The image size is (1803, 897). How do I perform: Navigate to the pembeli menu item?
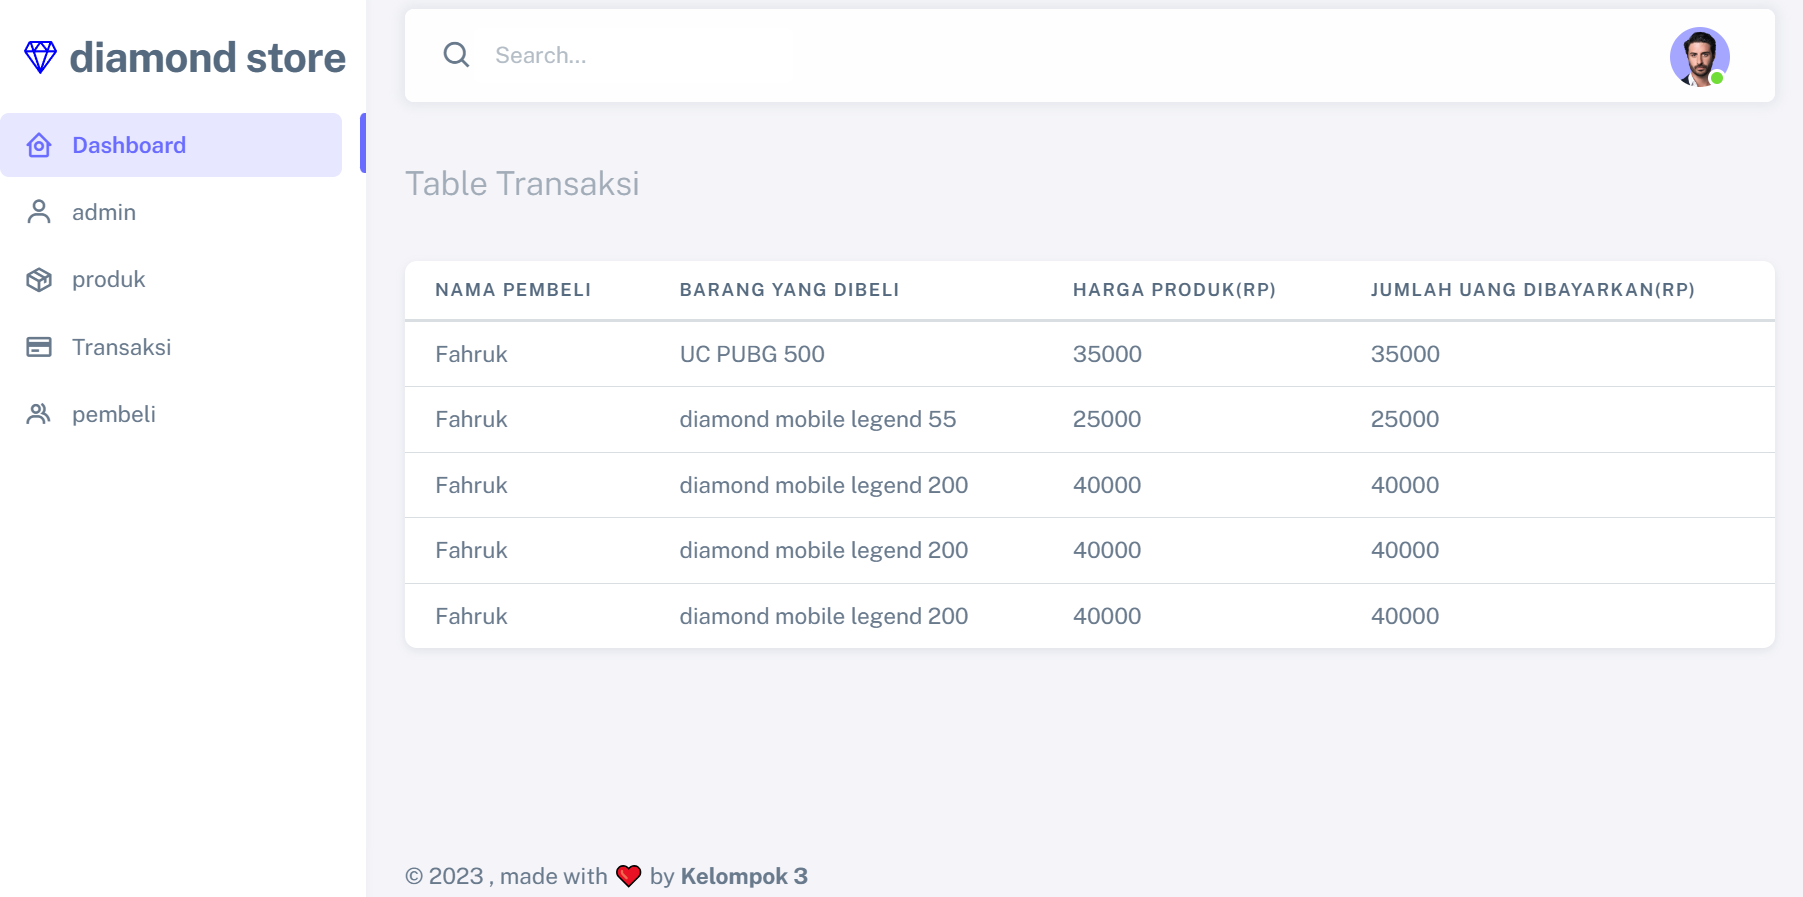click(114, 415)
